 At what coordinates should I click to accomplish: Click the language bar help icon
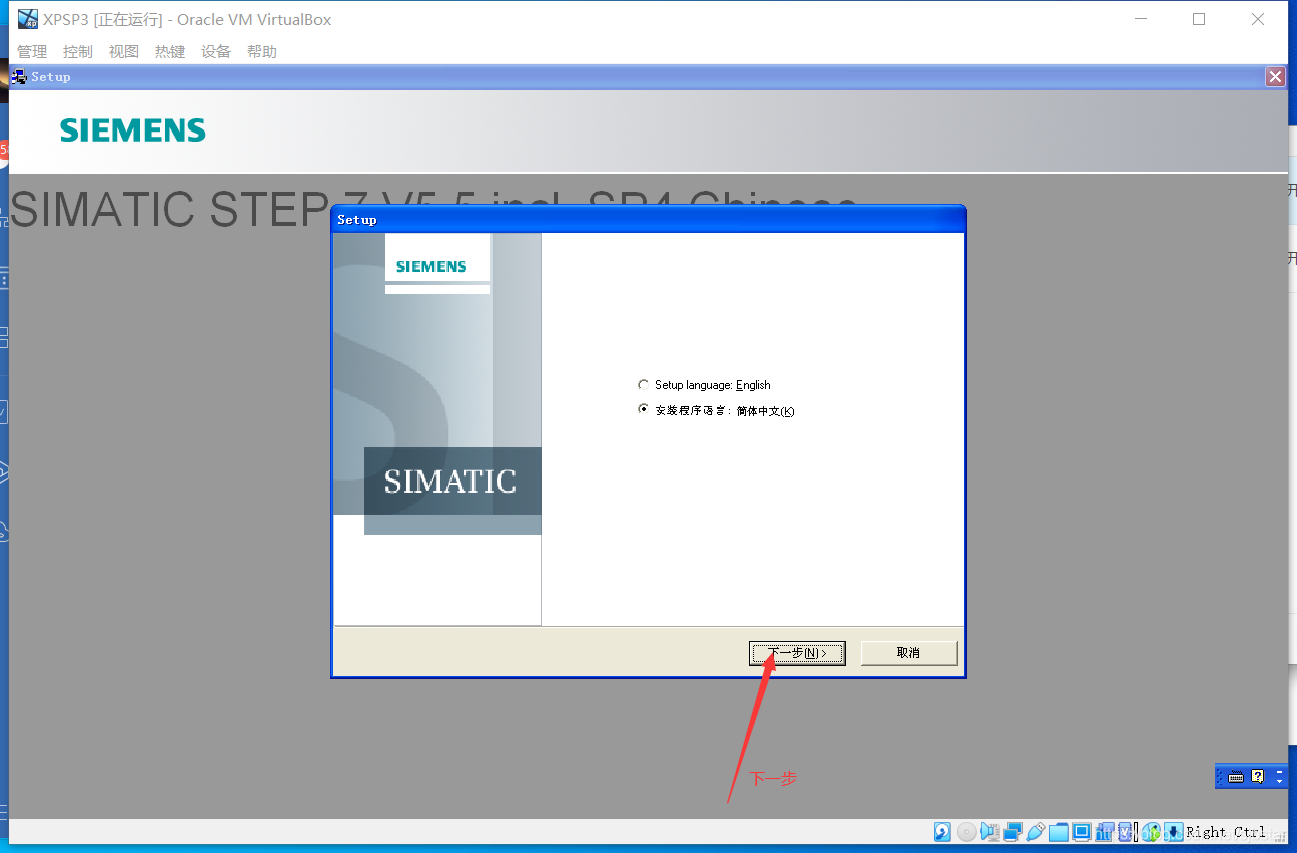(x=1258, y=776)
